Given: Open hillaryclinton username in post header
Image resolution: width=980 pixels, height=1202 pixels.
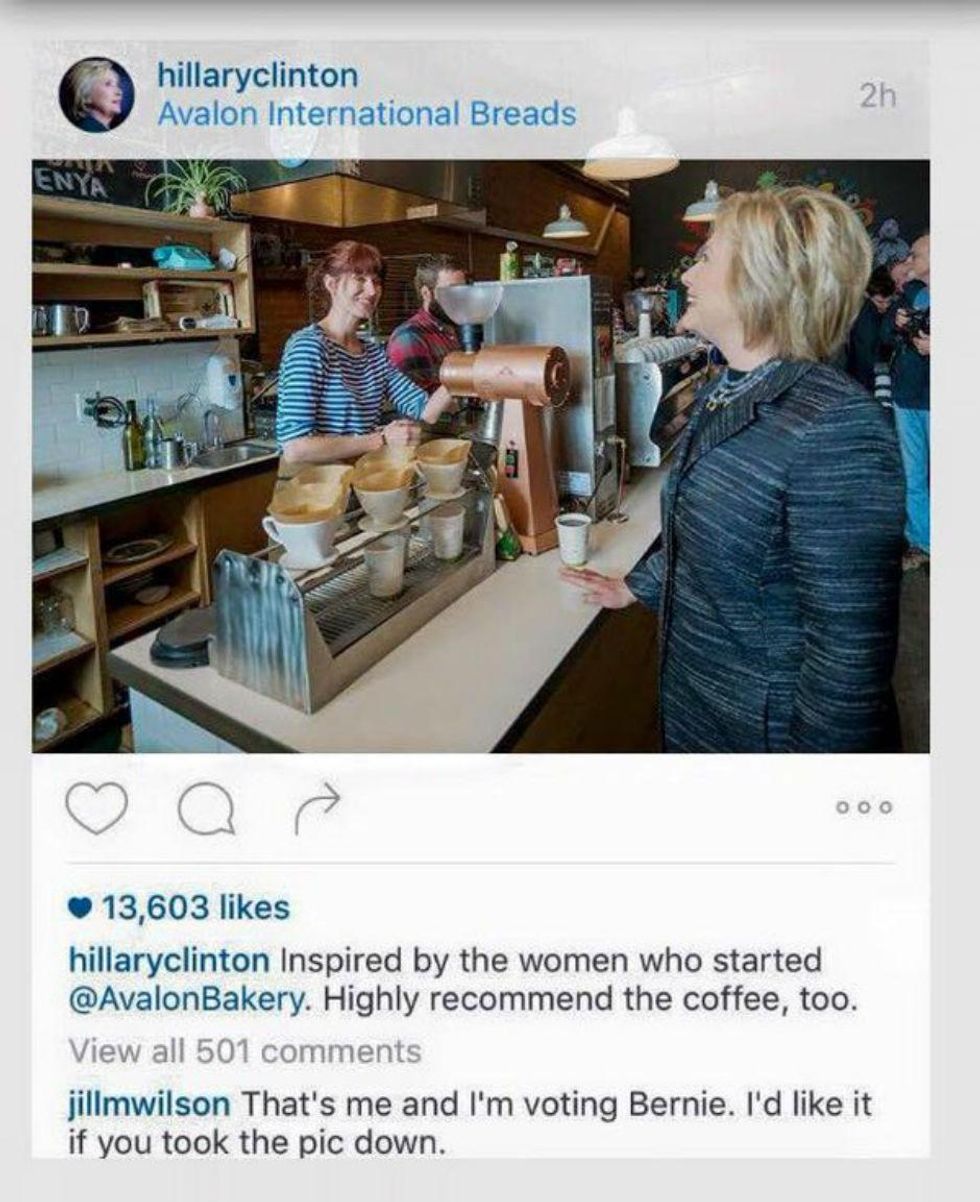Looking at the screenshot, I should (x=256, y=75).
